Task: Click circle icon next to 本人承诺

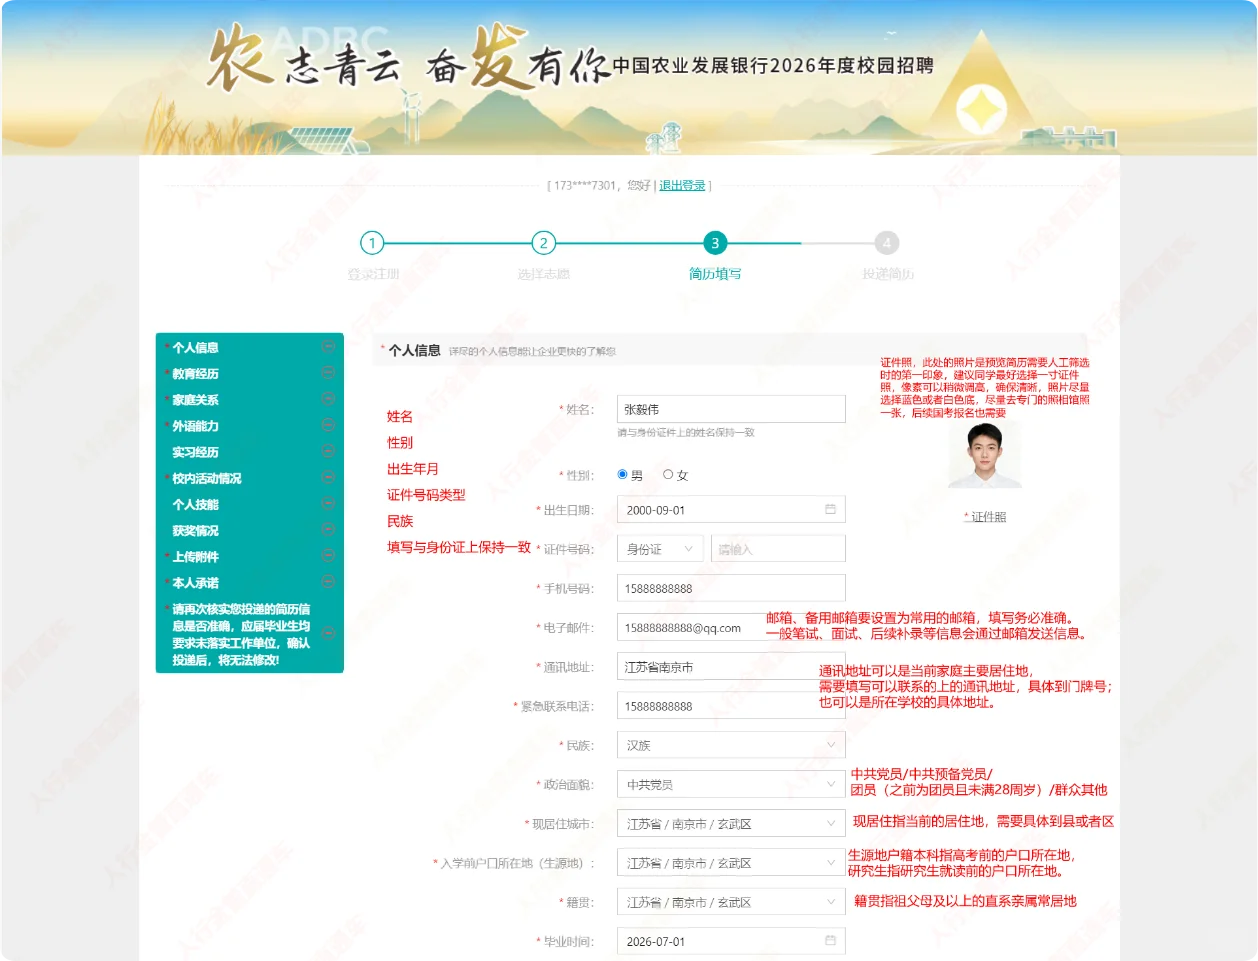Action: tap(328, 582)
